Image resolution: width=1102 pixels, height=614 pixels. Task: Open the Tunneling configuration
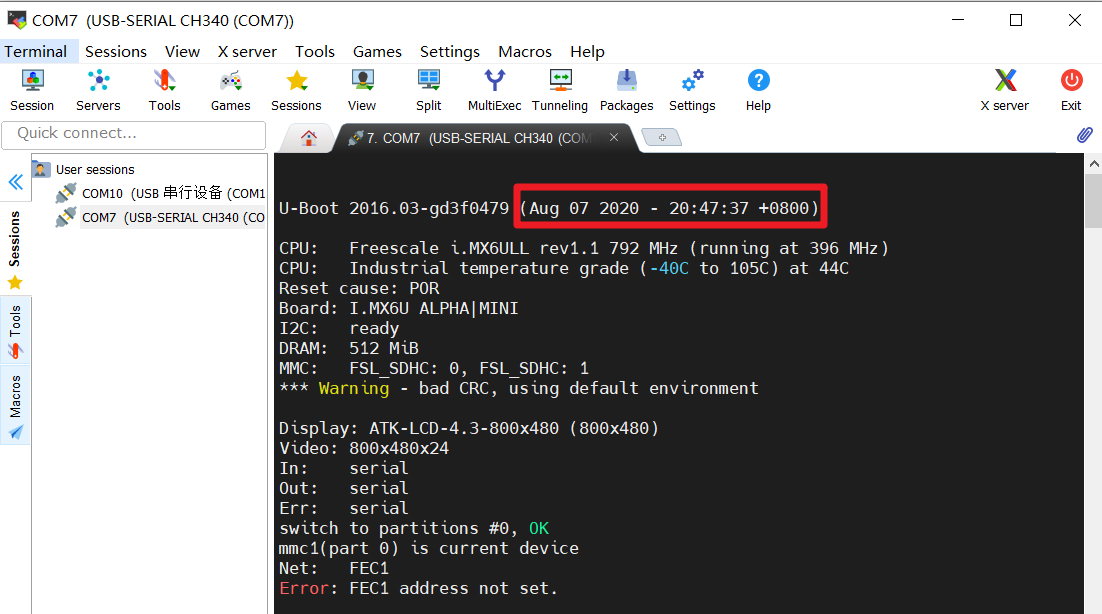point(560,88)
